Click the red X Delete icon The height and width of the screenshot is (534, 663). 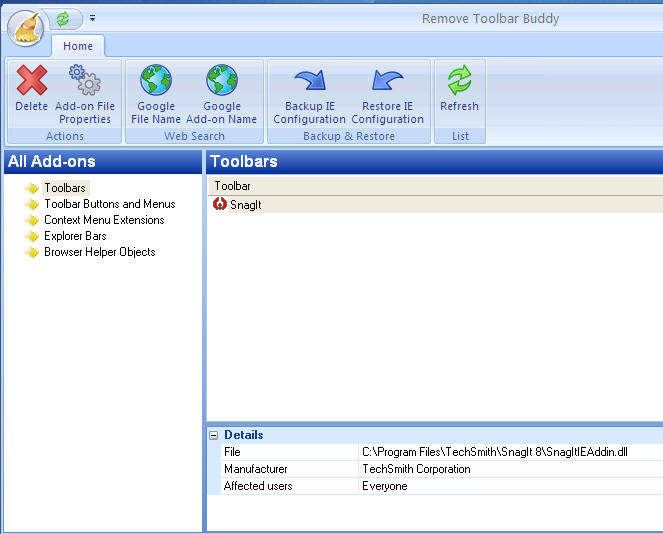(32, 82)
